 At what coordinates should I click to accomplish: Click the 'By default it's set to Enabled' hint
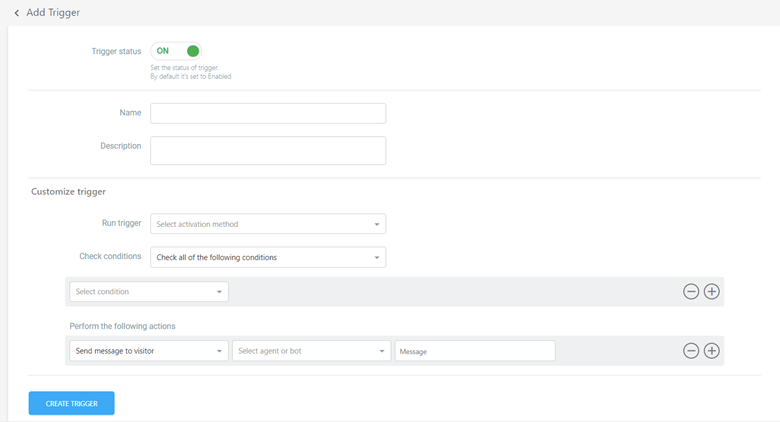tap(191, 77)
